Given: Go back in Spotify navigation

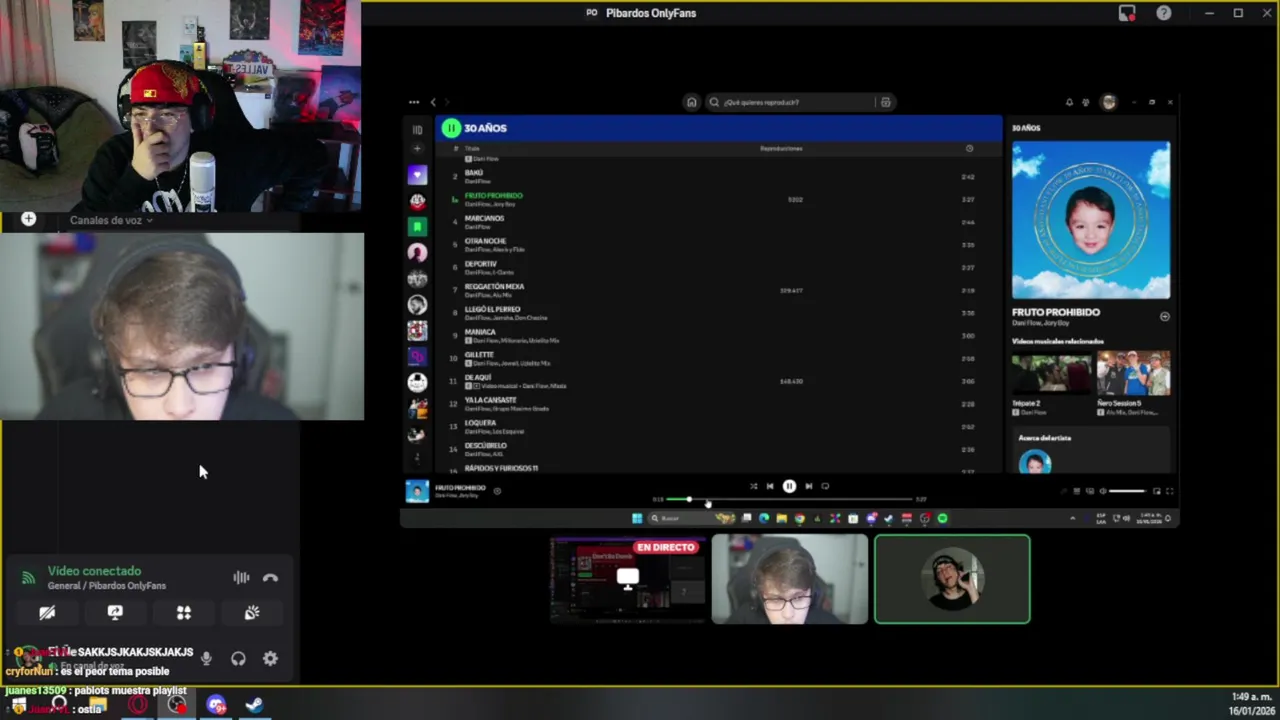Looking at the screenshot, I should click(433, 102).
